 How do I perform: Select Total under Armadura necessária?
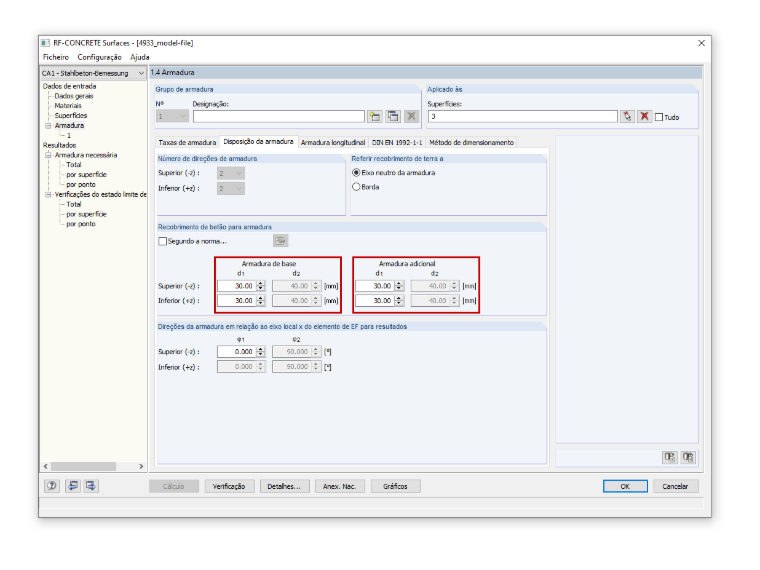[x=74, y=165]
